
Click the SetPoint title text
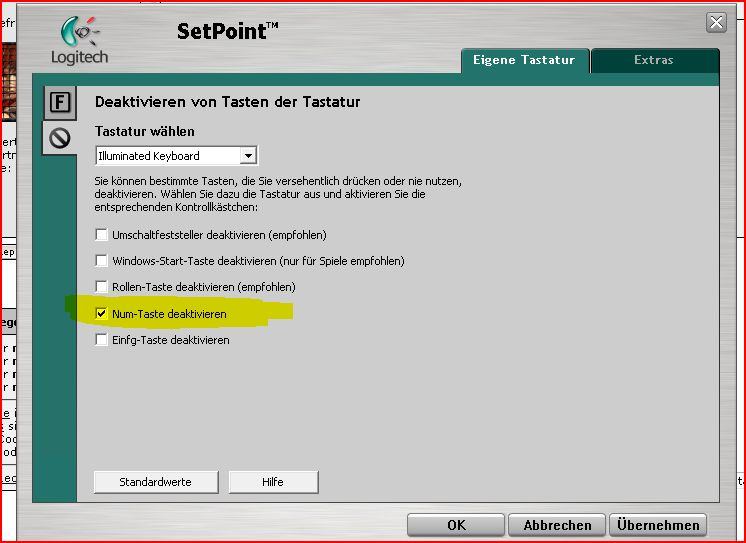click(227, 31)
